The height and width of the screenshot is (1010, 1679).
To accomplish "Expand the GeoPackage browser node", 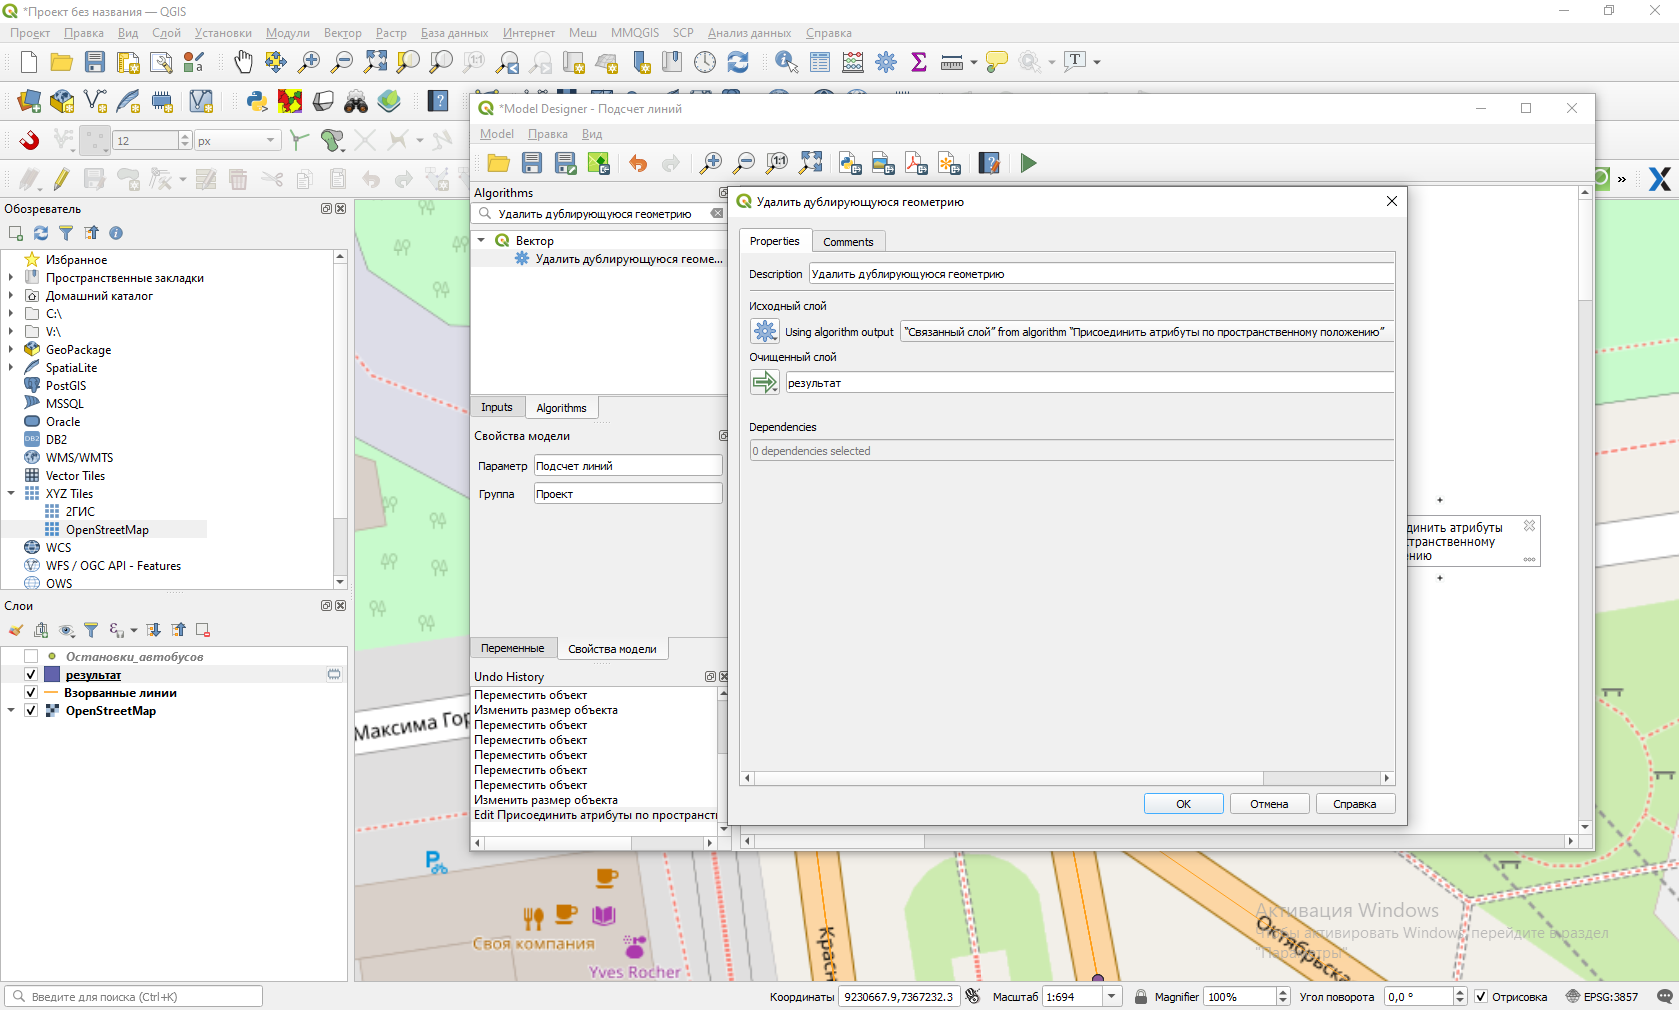I will pyautogui.click(x=11, y=350).
